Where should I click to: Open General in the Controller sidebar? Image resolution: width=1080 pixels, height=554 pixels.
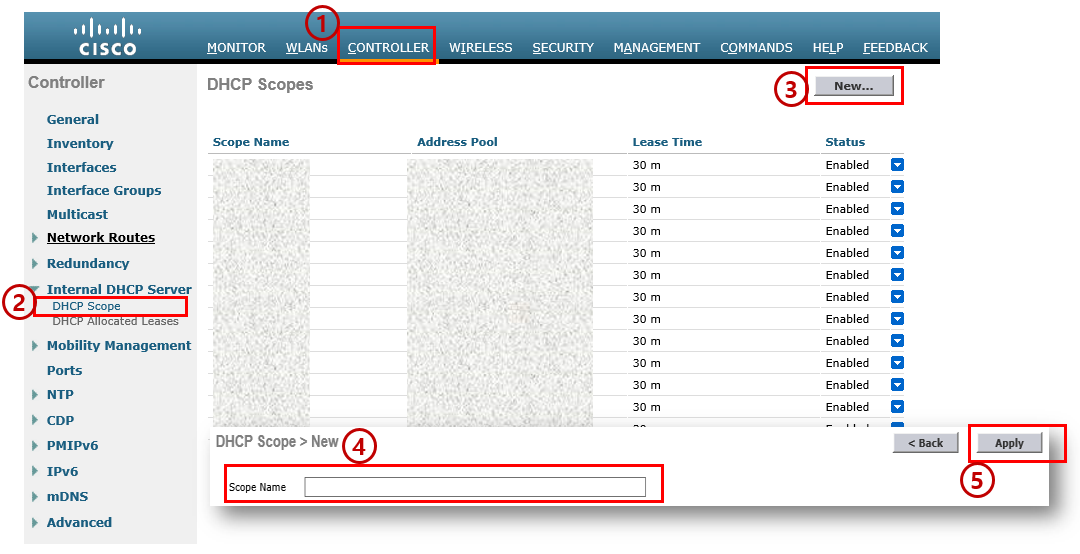(x=72, y=119)
